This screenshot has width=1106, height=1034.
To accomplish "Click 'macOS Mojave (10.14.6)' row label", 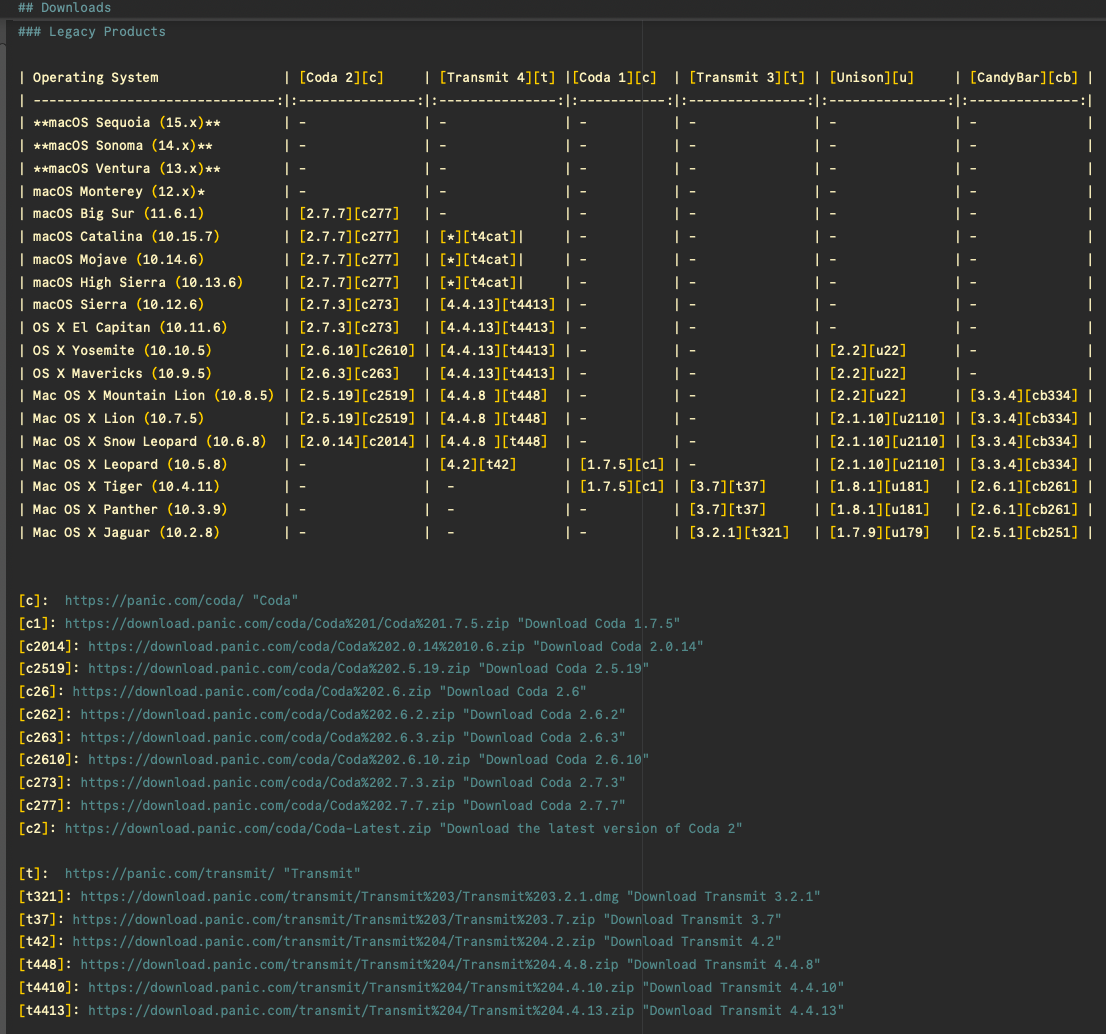I will (118, 260).
